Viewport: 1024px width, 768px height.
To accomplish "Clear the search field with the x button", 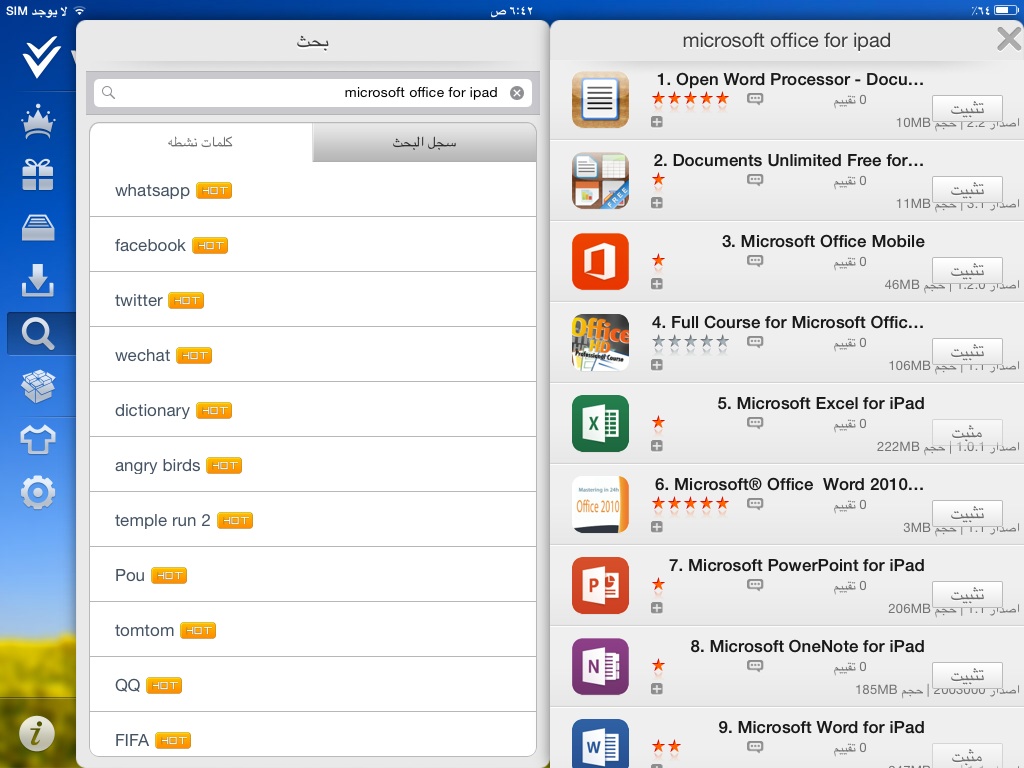I will click(517, 93).
